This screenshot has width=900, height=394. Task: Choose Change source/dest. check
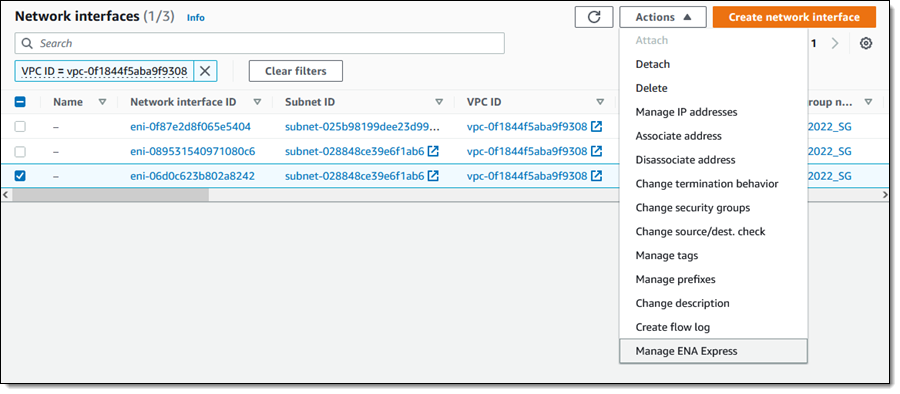coord(713,232)
